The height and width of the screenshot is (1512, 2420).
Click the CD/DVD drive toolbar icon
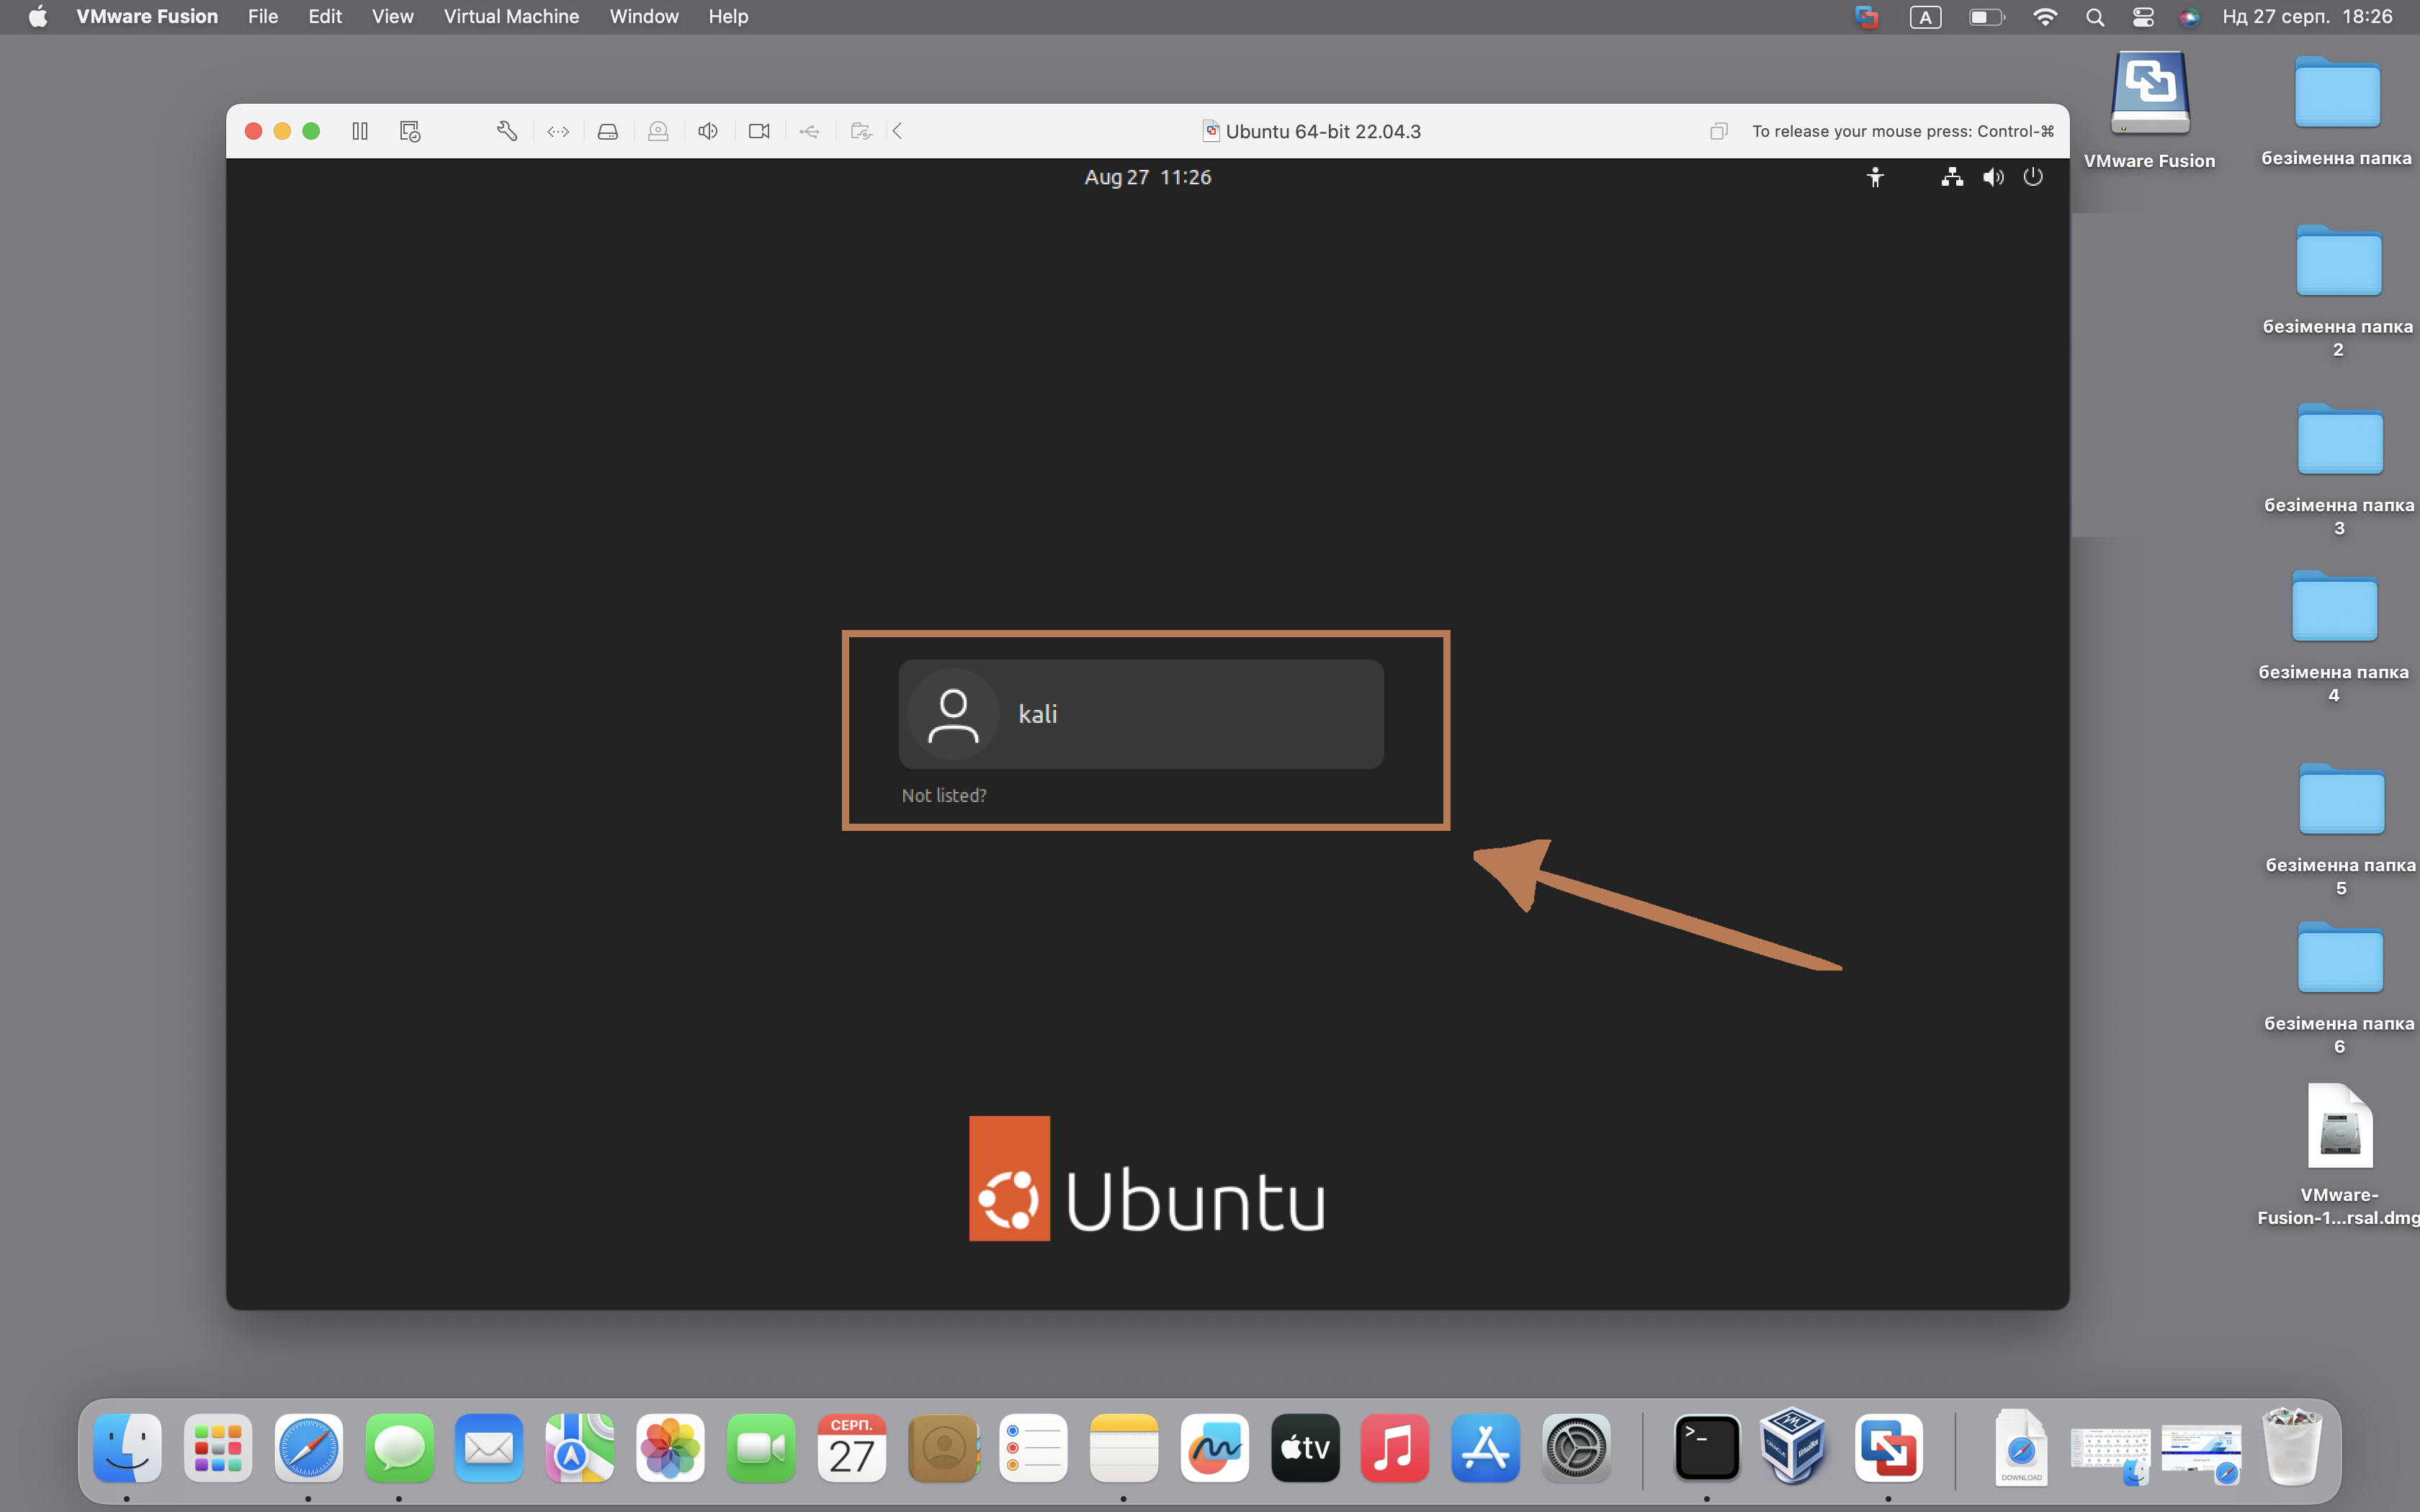[658, 131]
